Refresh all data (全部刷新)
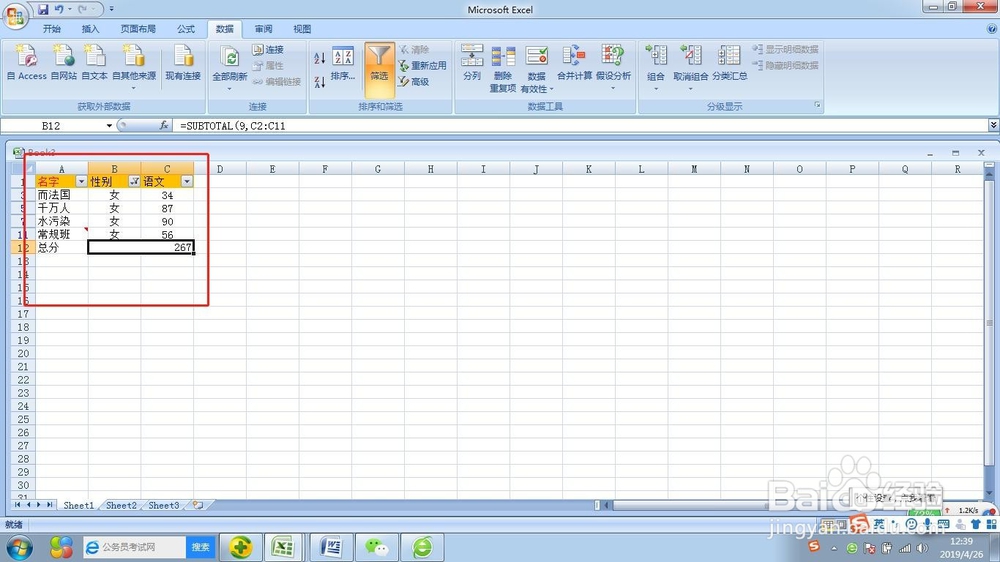This screenshot has width=1000, height=562. [x=230, y=63]
